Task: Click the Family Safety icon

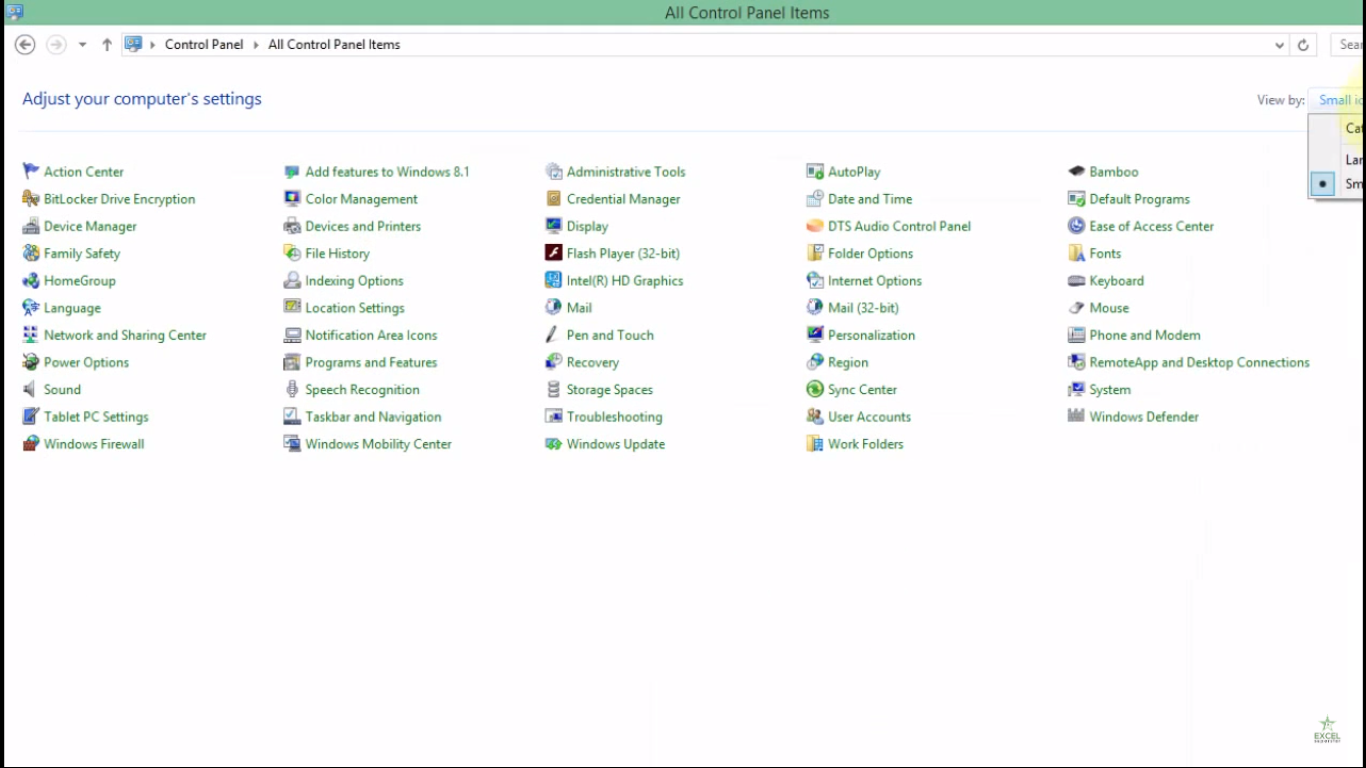Action: click(x=31, y=253)
